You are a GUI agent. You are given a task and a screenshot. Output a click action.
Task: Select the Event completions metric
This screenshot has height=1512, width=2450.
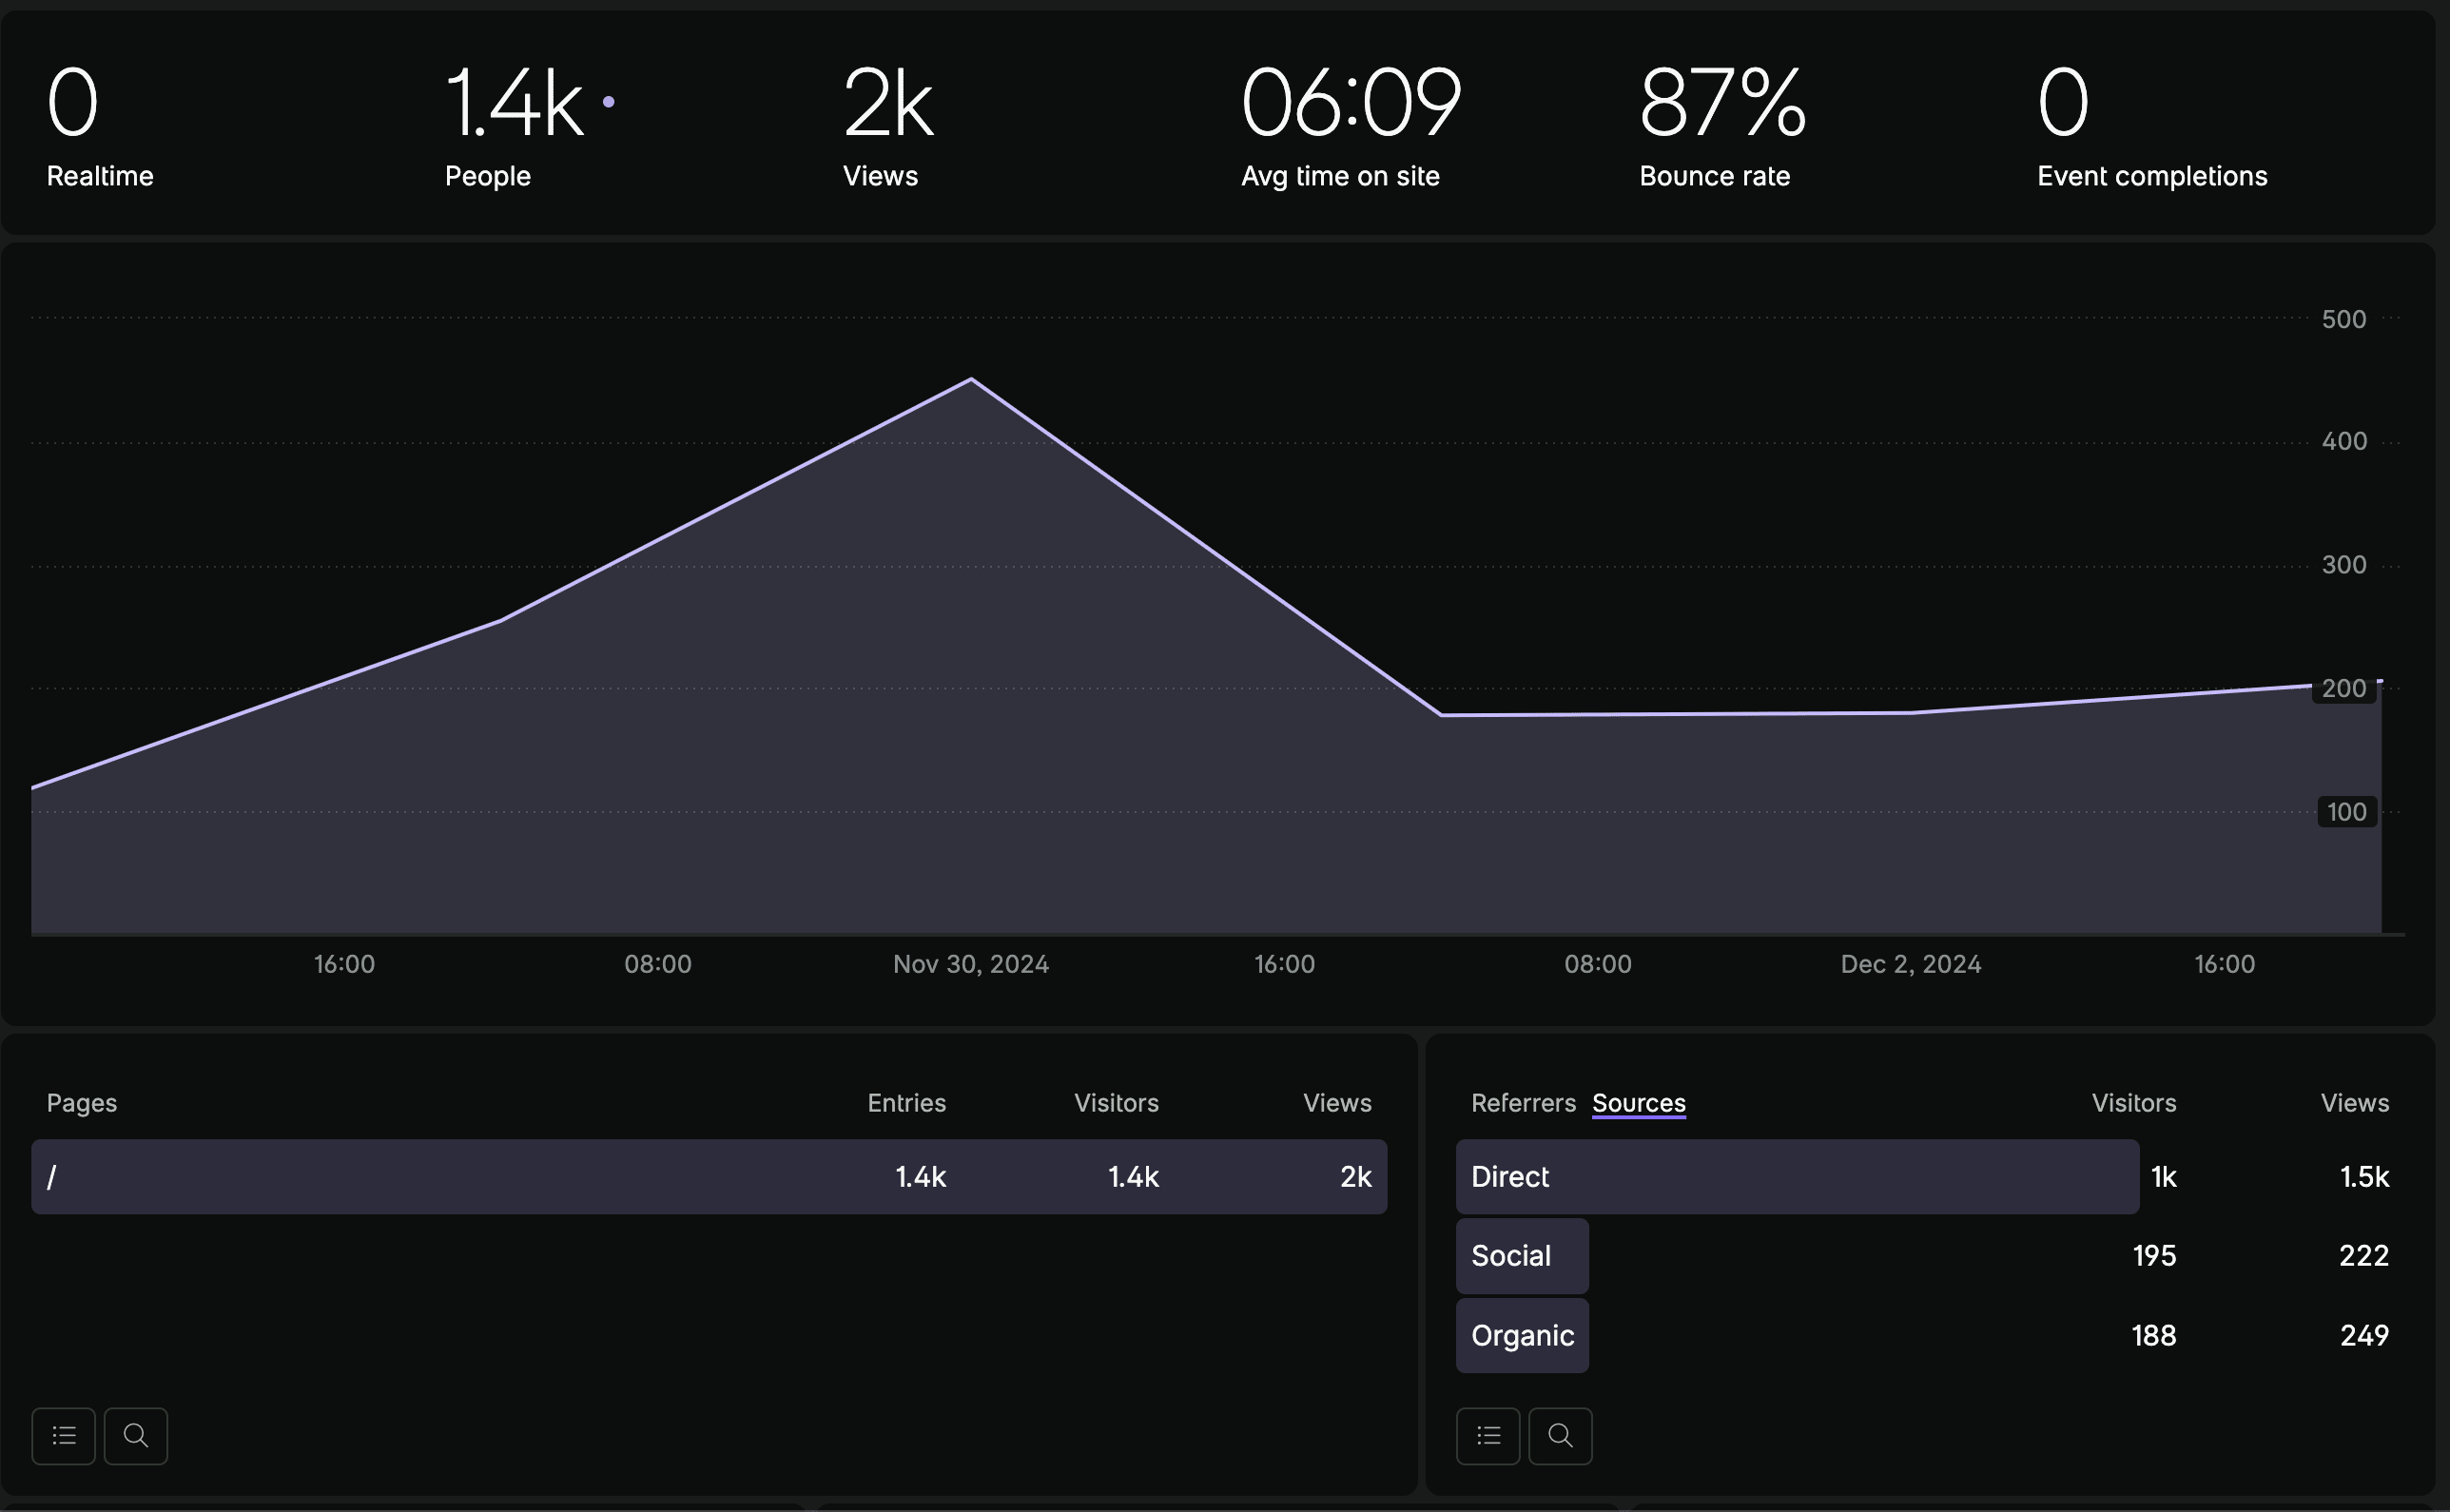pyautogui.click(x=2063, y=104)
